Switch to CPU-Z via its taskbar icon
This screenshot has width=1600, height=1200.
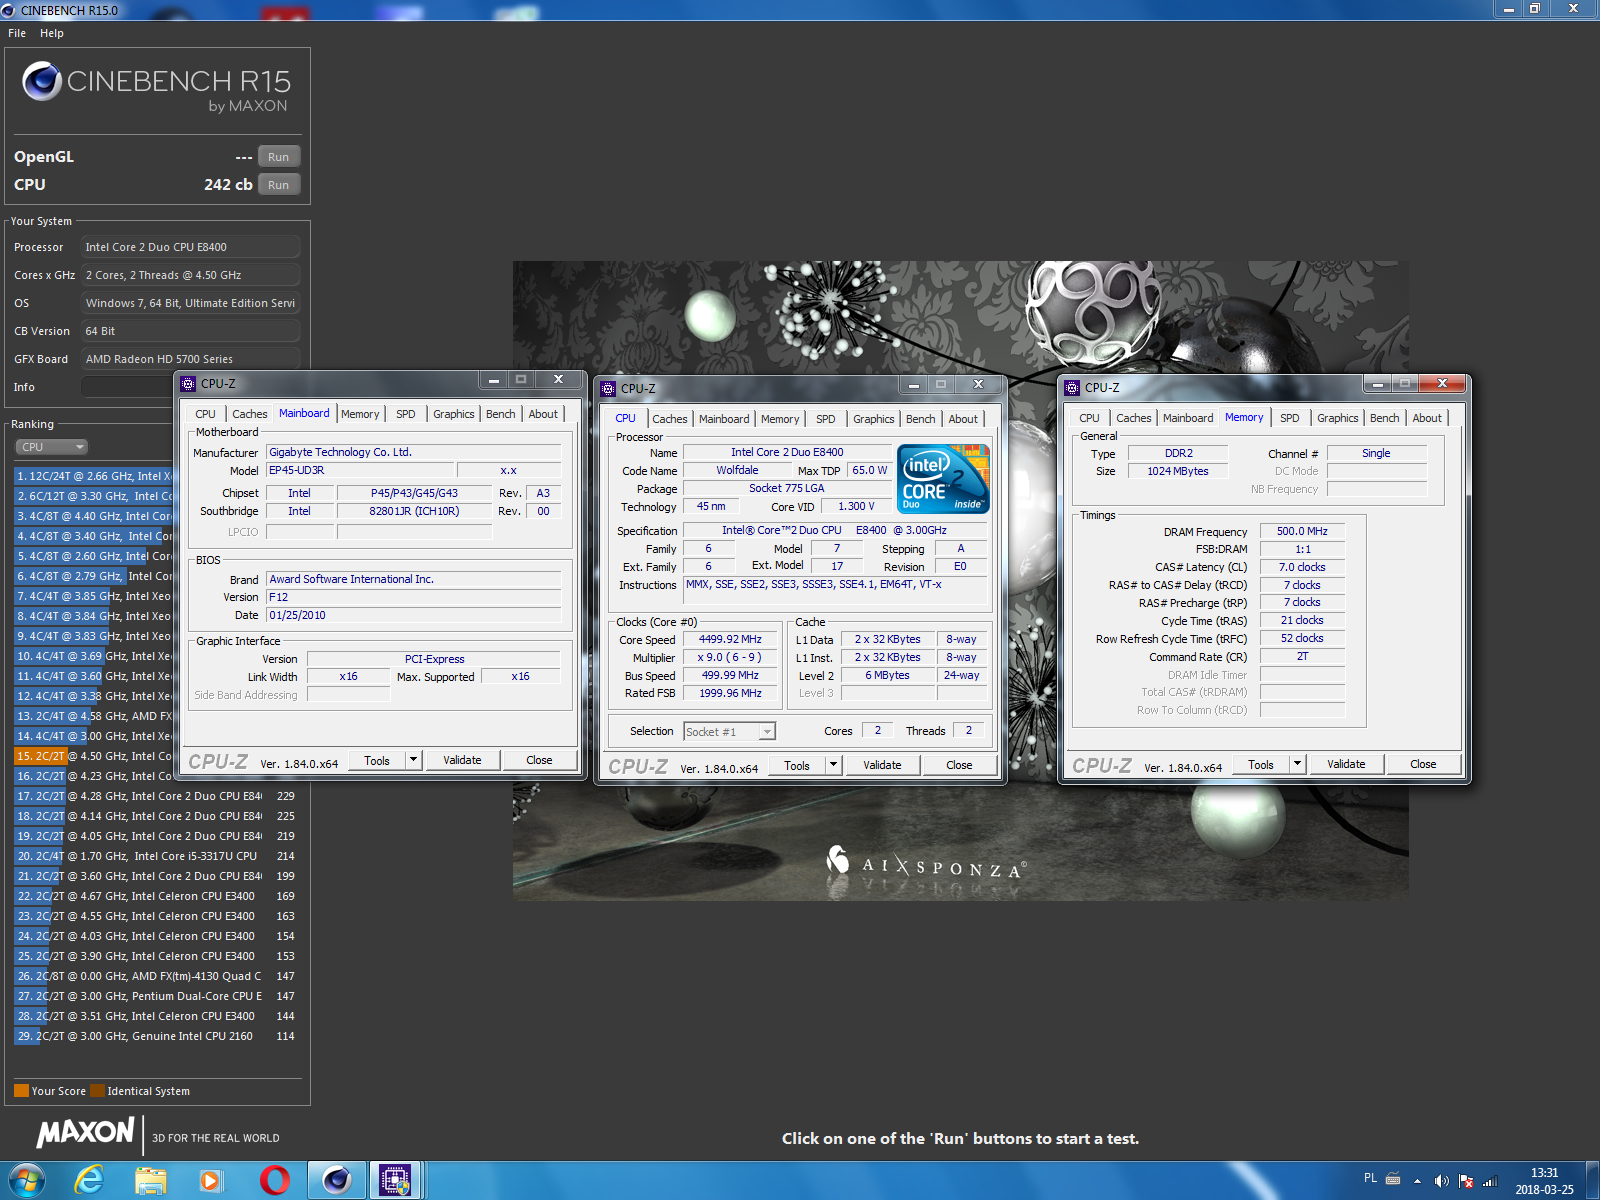coord(395,1181)
